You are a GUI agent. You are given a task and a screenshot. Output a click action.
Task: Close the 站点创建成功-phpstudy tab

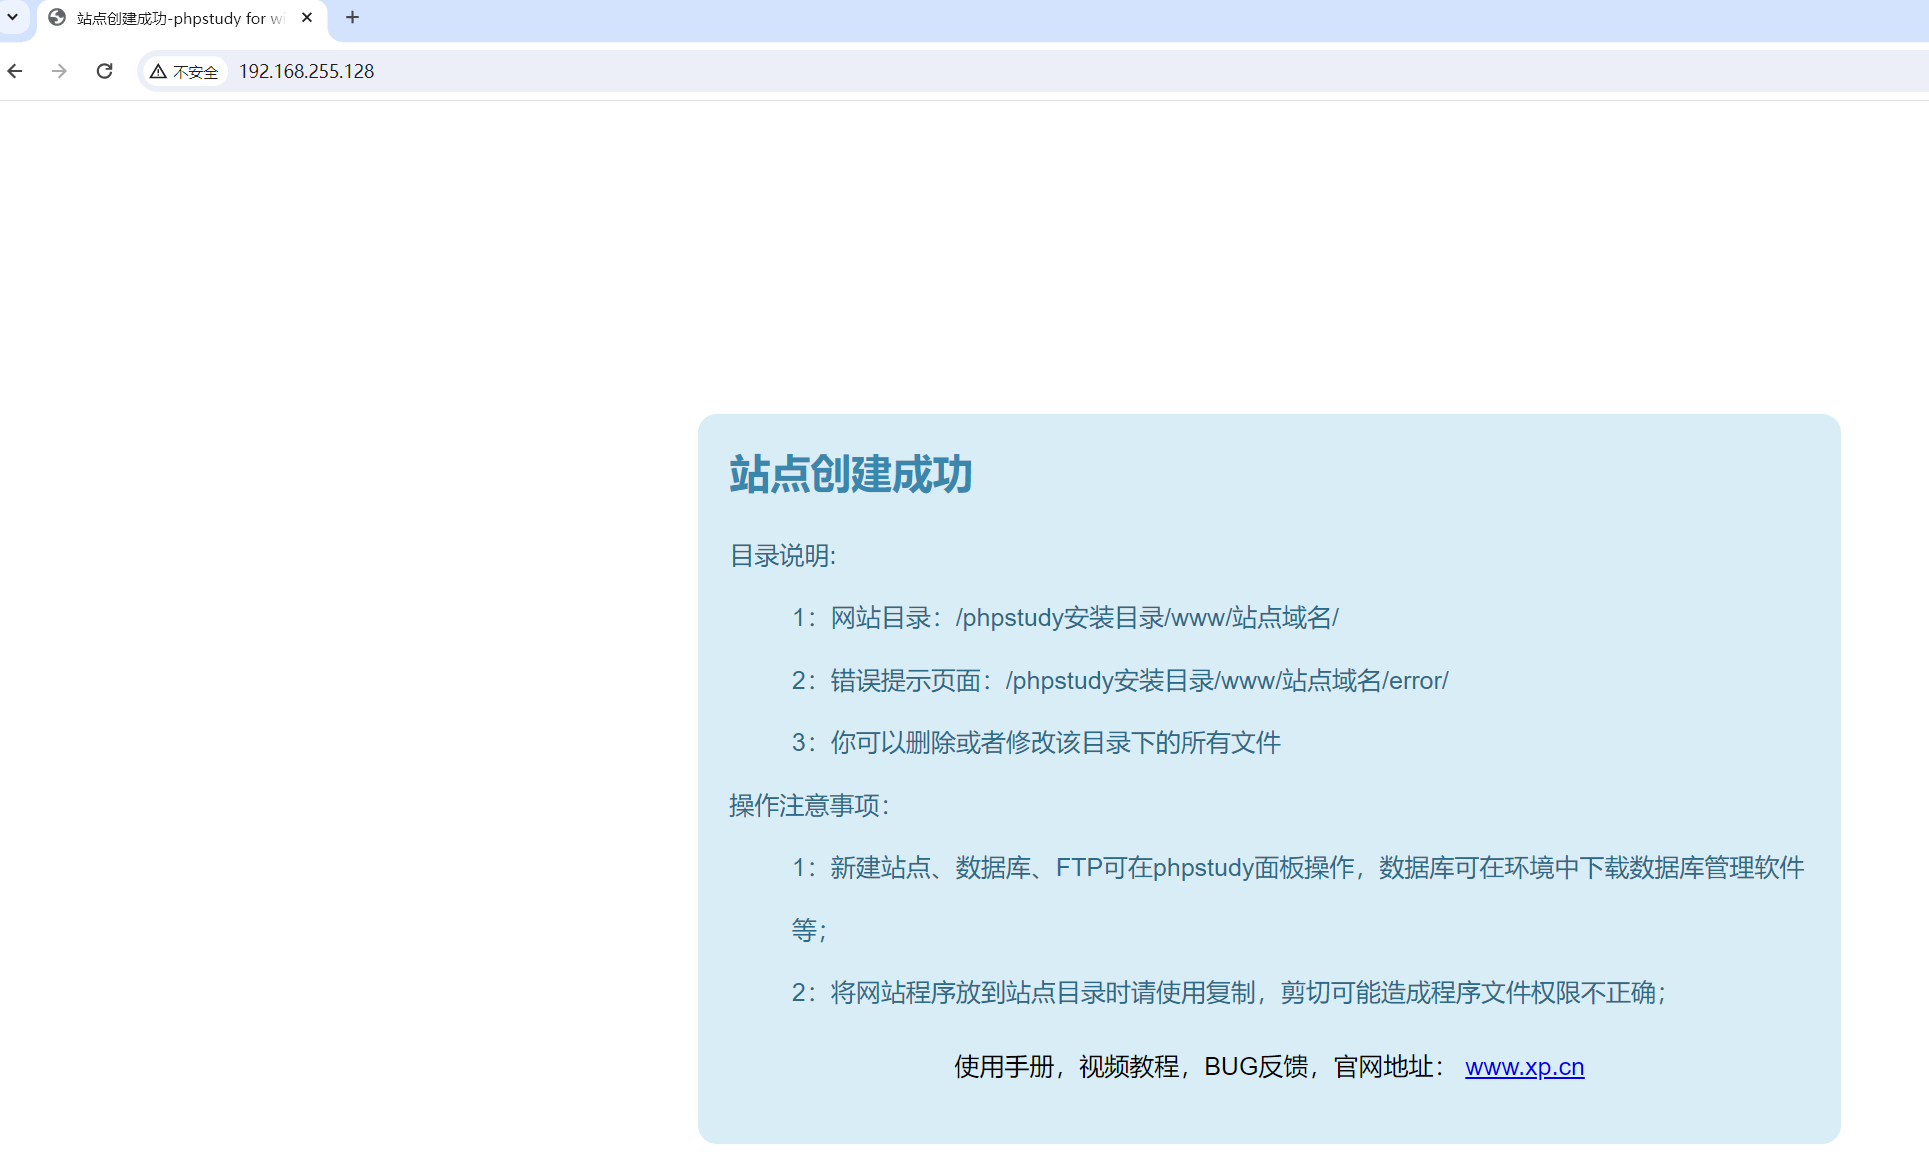307,18
